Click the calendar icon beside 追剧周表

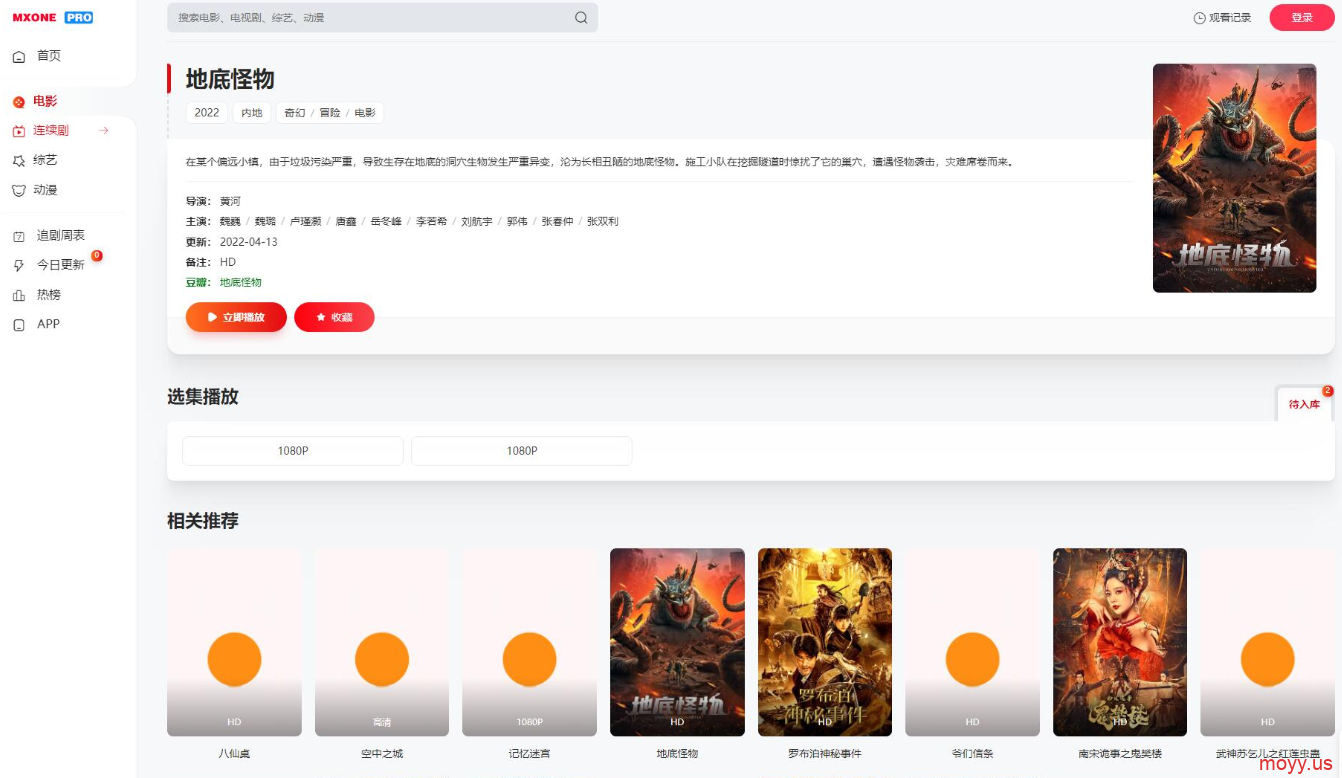click(19, 237)
